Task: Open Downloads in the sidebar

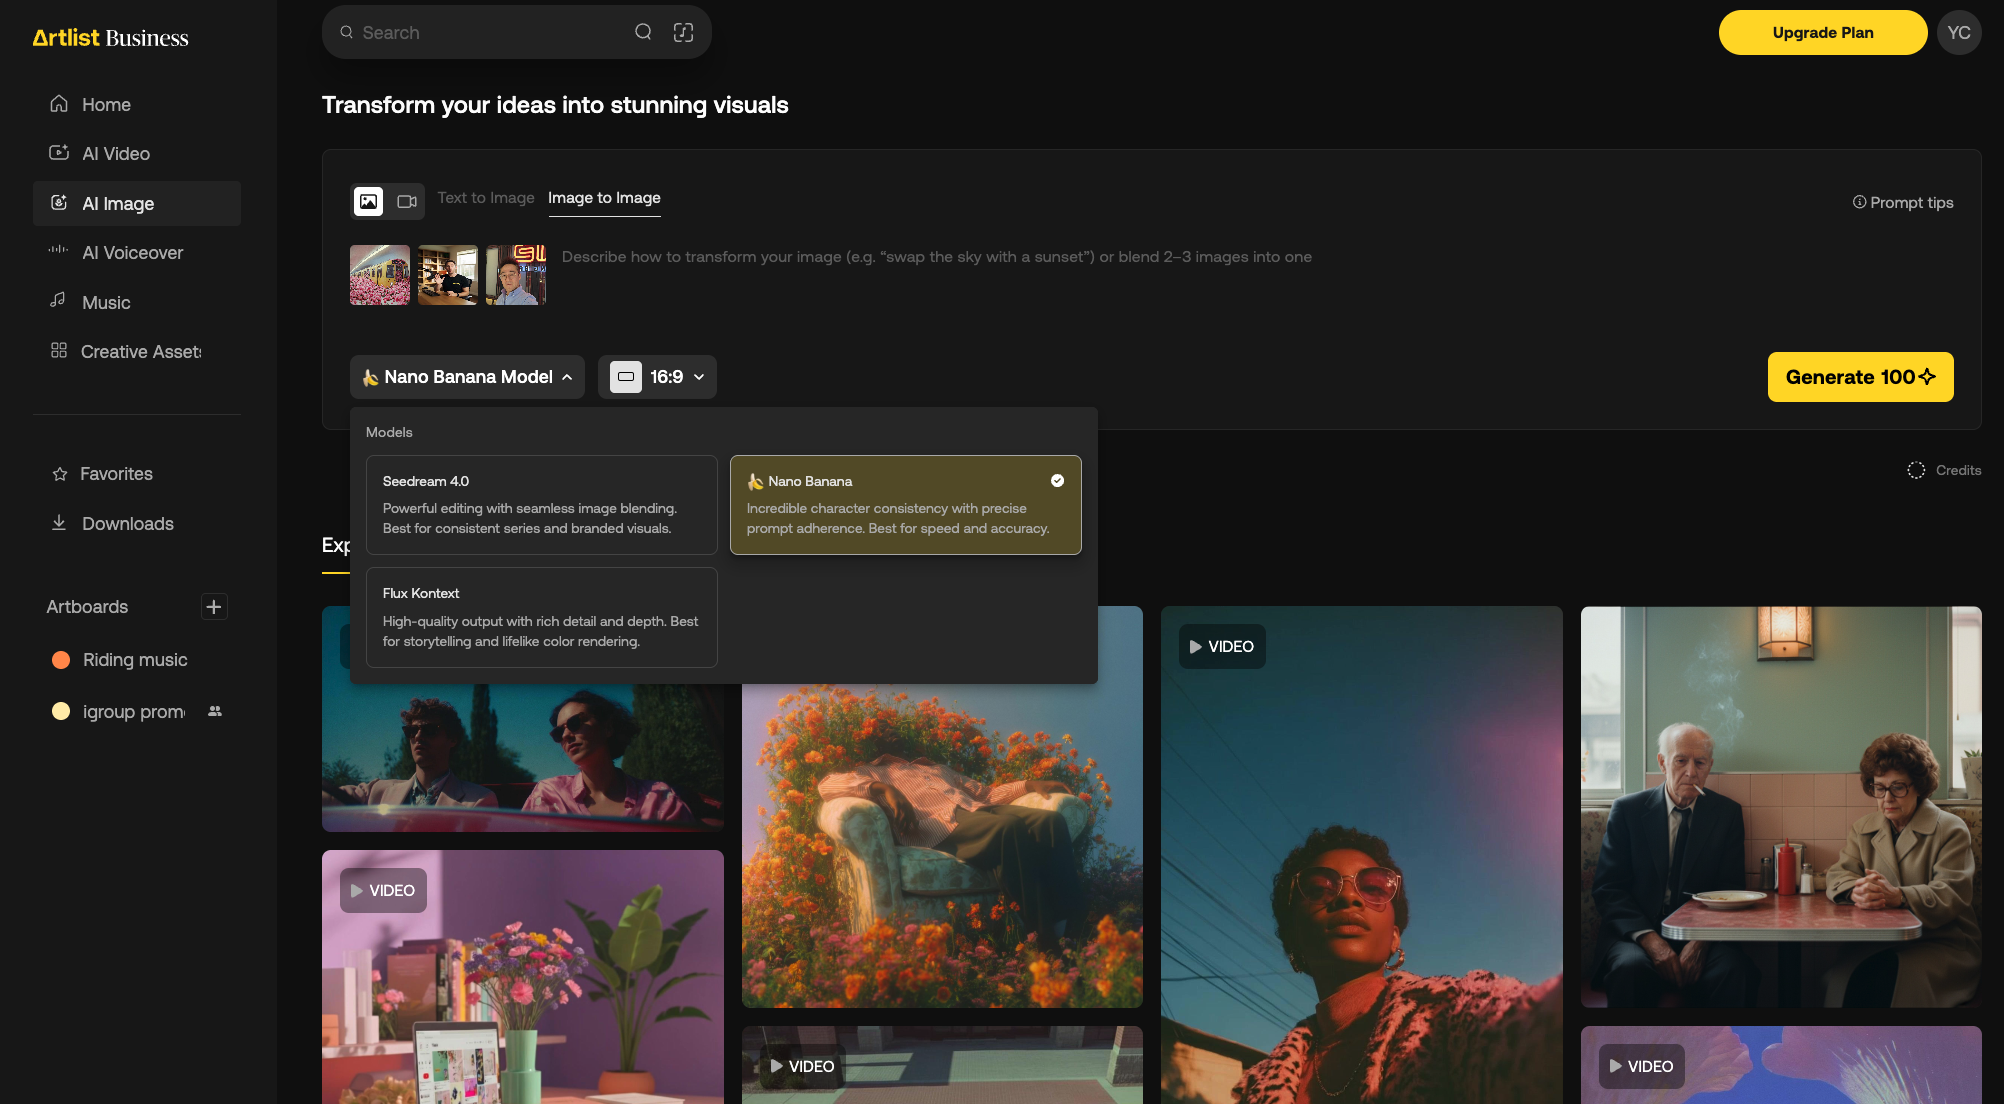Action: click(127, 524)
